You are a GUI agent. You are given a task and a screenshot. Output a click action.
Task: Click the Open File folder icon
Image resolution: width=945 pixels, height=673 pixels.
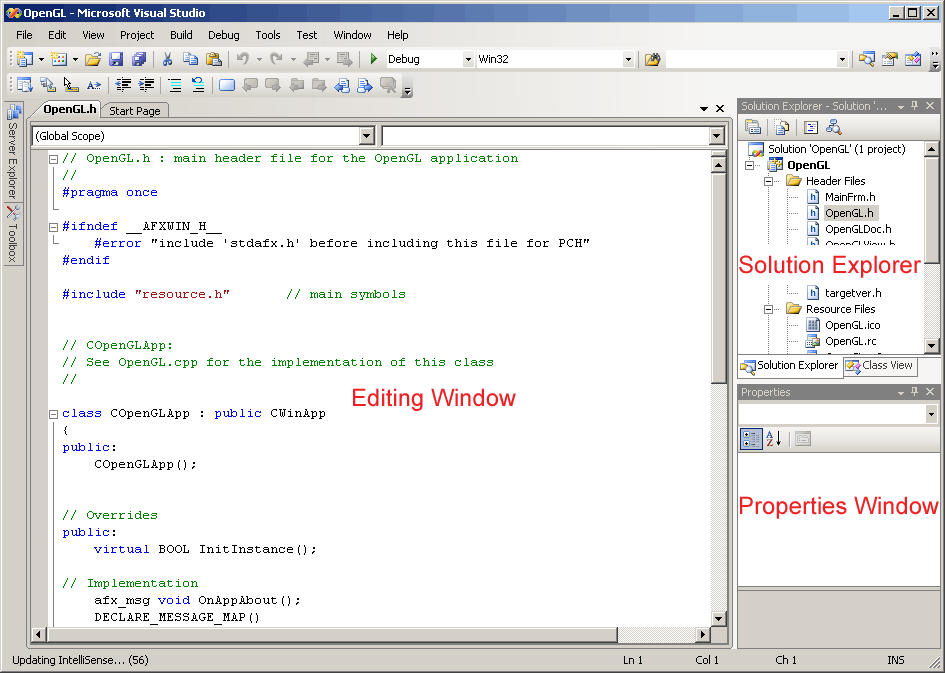click(93, 59)
